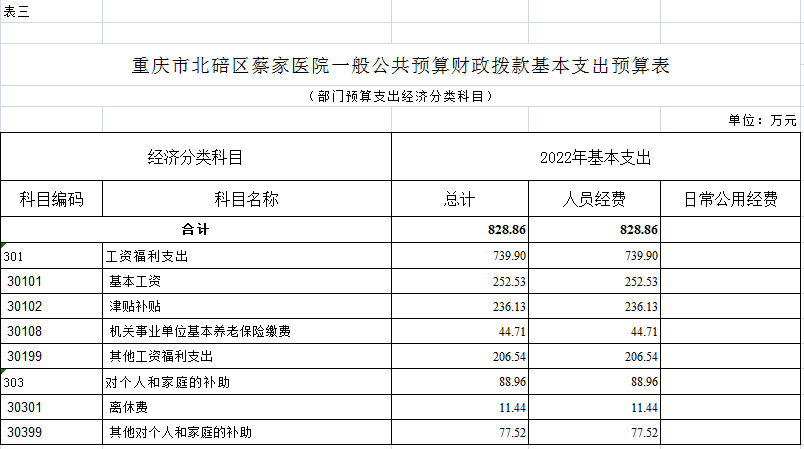Select cell 其他工资福利支出

point(247,356)
